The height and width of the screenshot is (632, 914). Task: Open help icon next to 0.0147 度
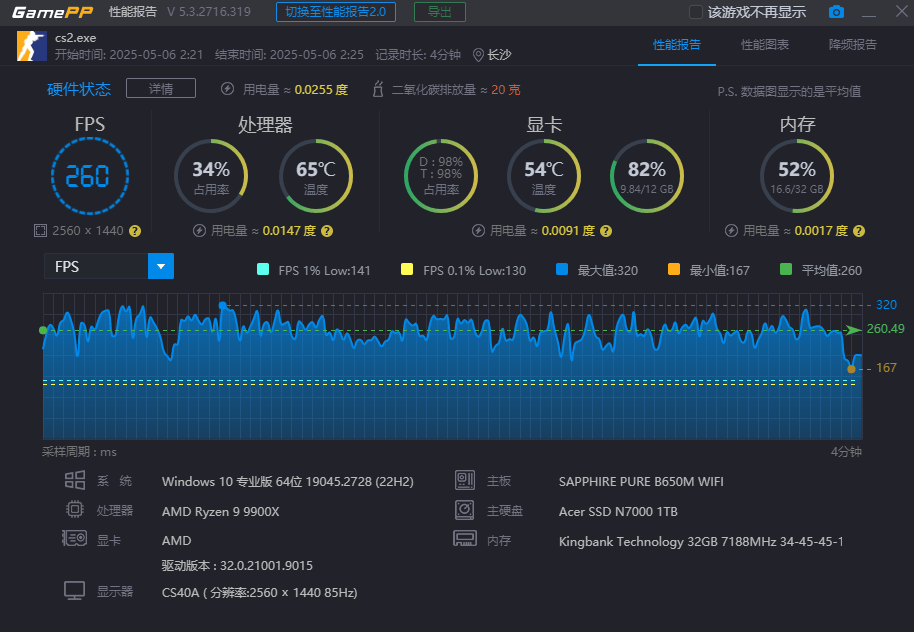coord(327,231)
